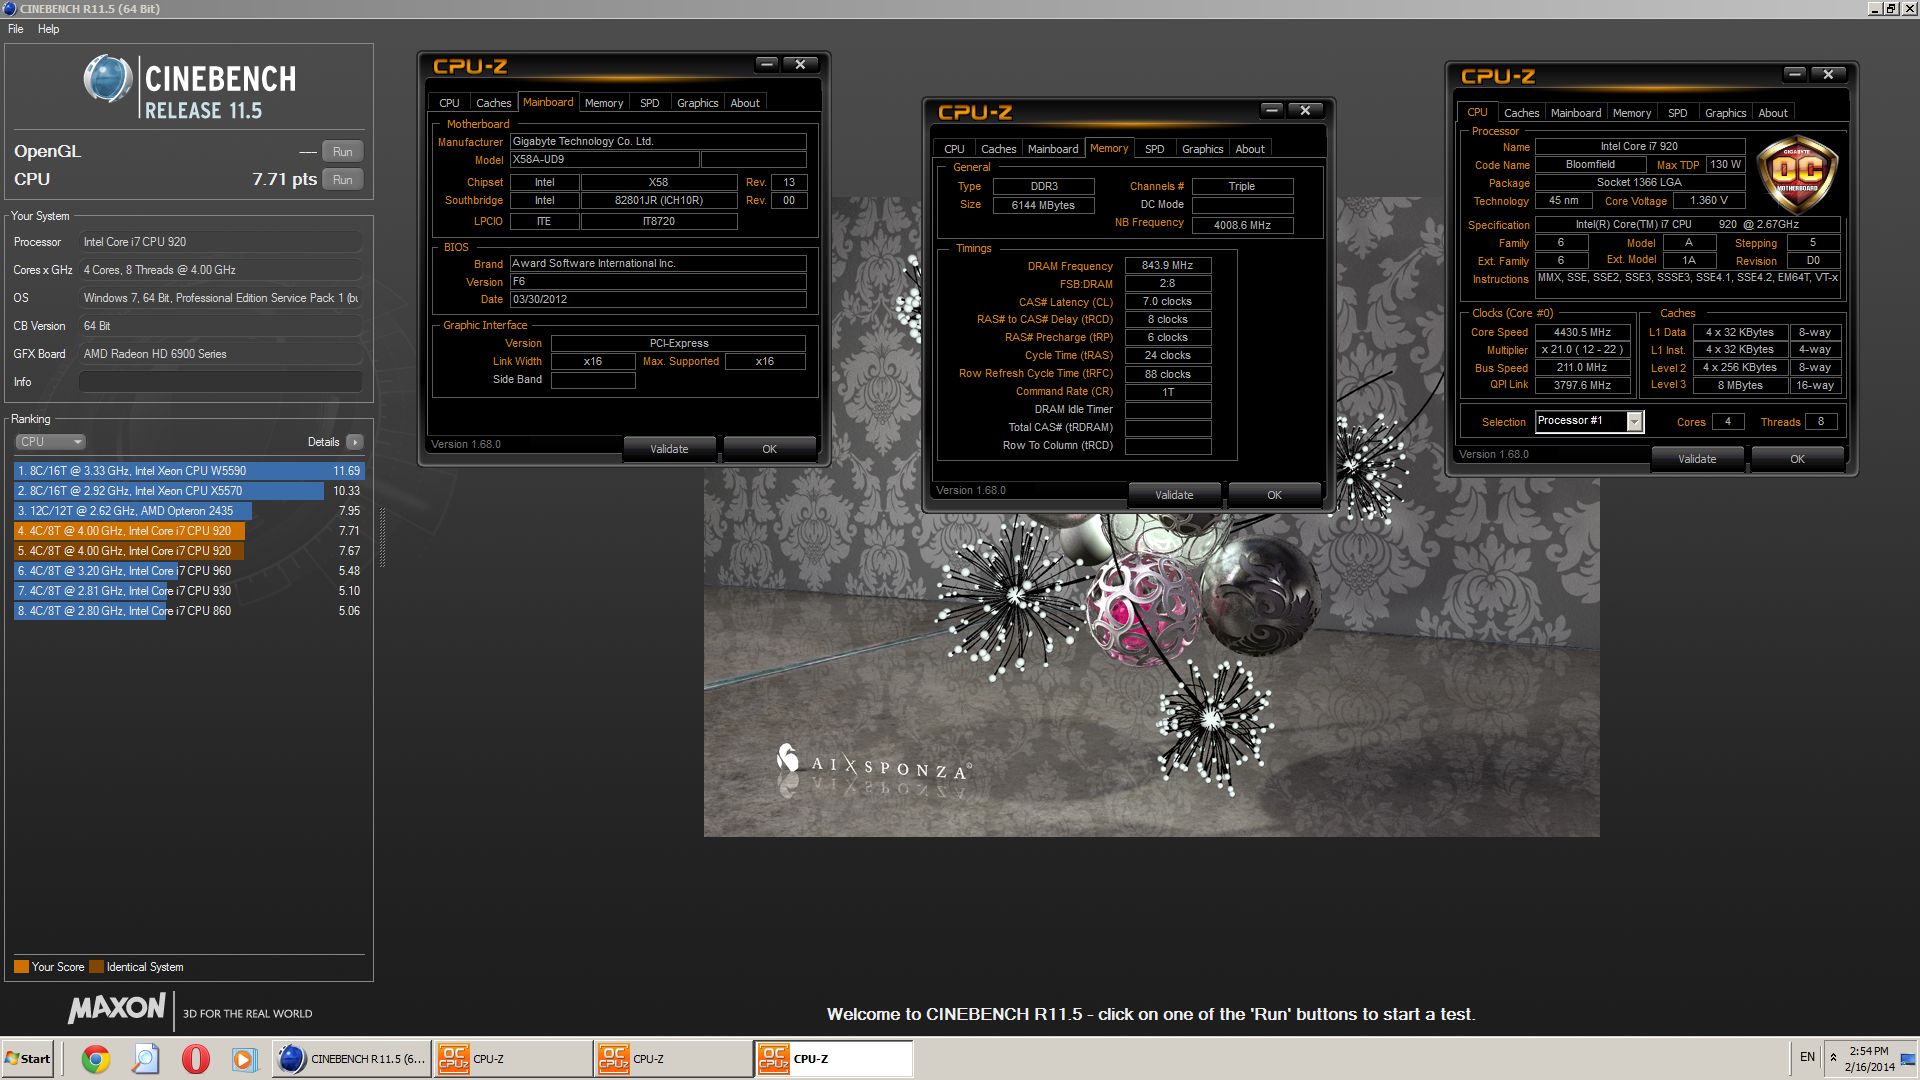This screenshot has height=1080, width=1920.
Task: Open Processor #1 selection dropdown
Action: coord(1634,422)
